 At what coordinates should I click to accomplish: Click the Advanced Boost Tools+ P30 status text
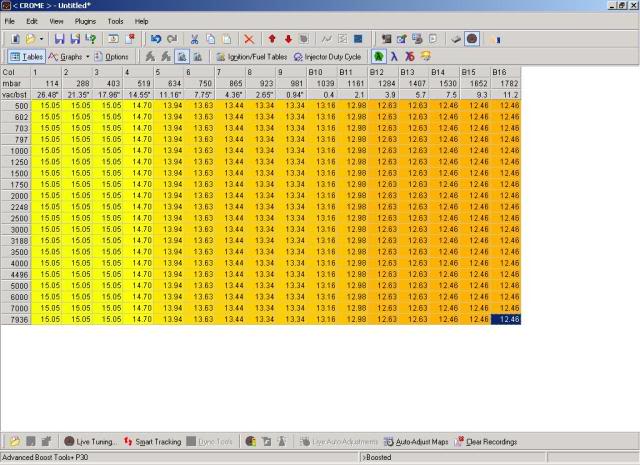pyautogui.click(x=45, y=457)
